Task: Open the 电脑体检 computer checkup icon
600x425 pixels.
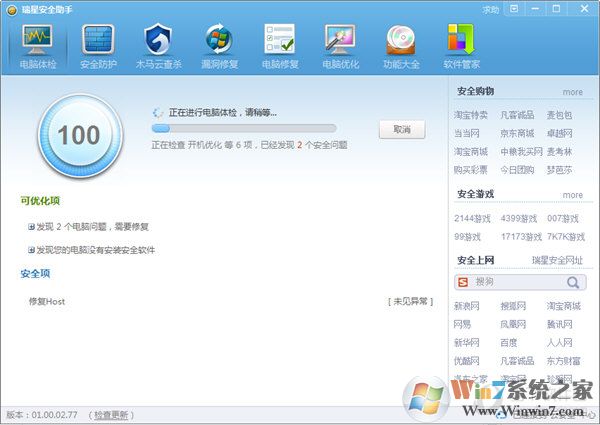Action: 39,46
